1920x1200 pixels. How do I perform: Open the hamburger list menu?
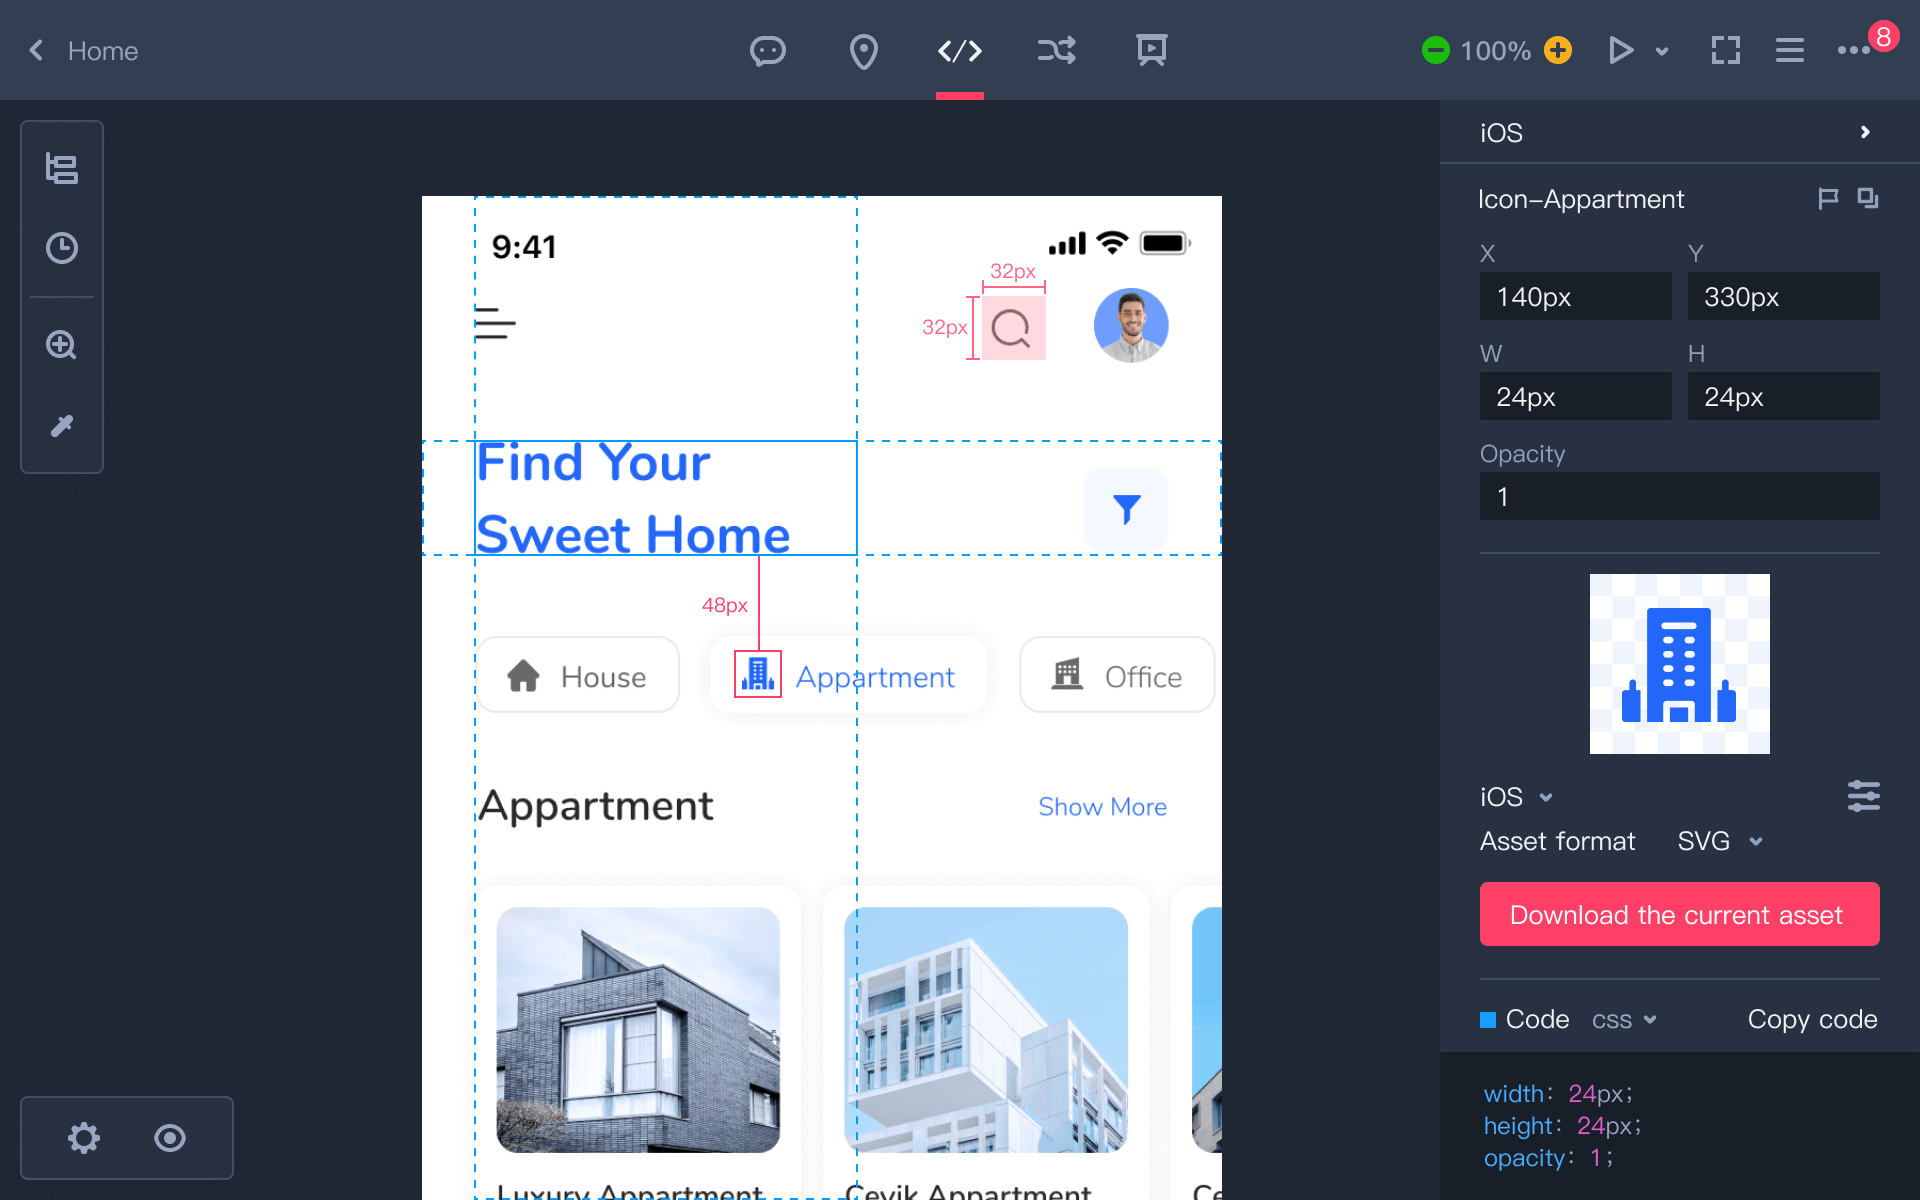tap(1789, 50)
